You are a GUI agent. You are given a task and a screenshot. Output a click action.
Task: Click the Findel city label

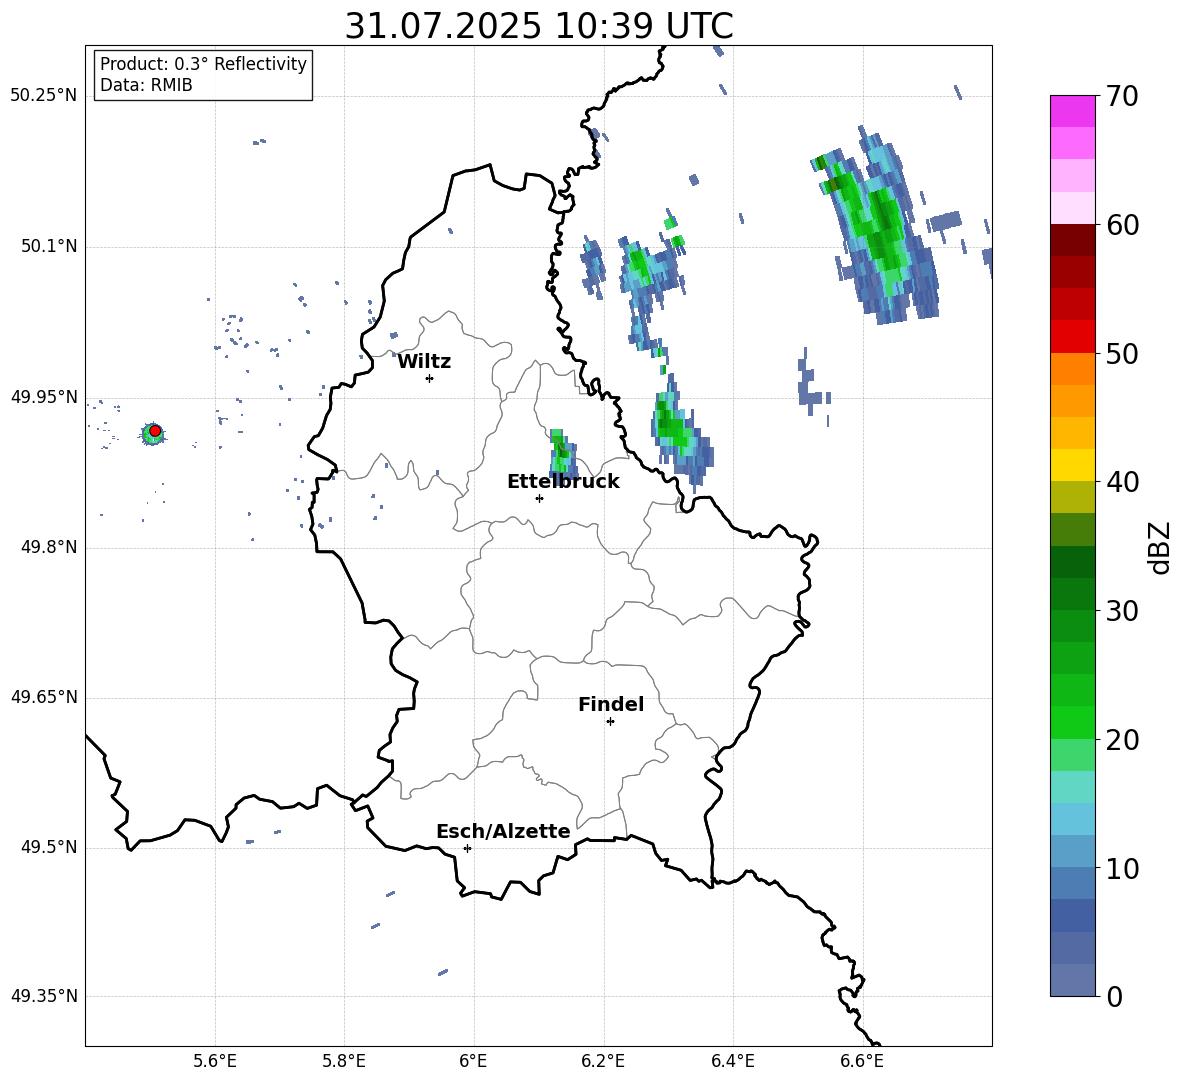[x=611, y=704]
